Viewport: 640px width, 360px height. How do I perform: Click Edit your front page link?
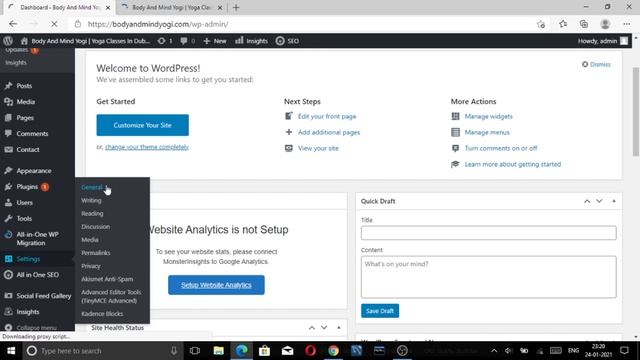click(327, 116)
